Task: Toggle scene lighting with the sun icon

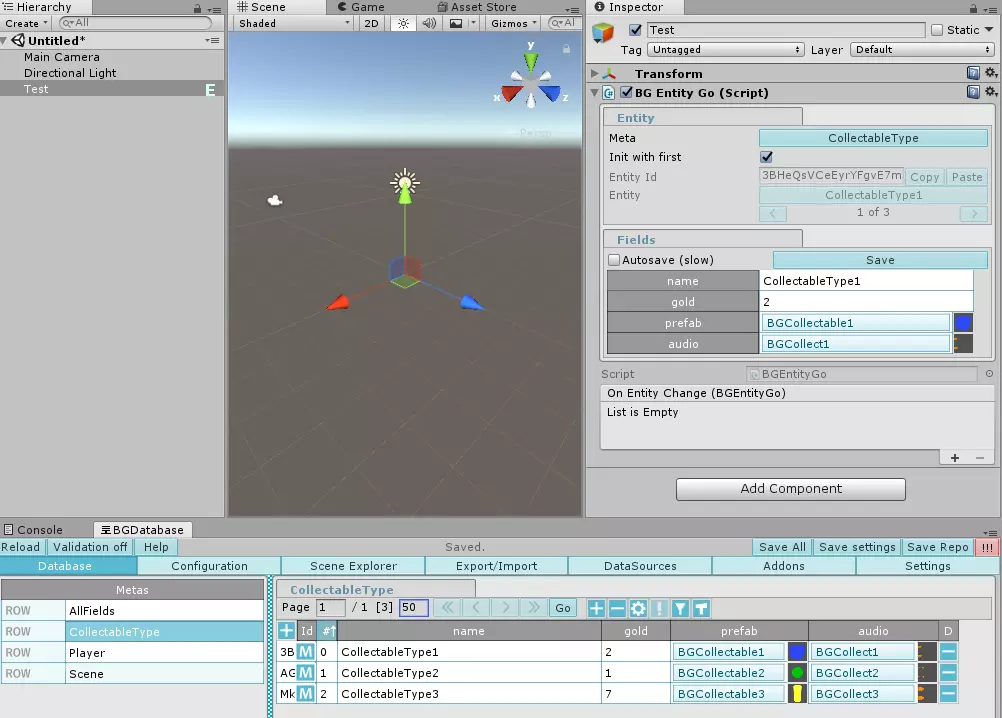Action: pos(403,23)
